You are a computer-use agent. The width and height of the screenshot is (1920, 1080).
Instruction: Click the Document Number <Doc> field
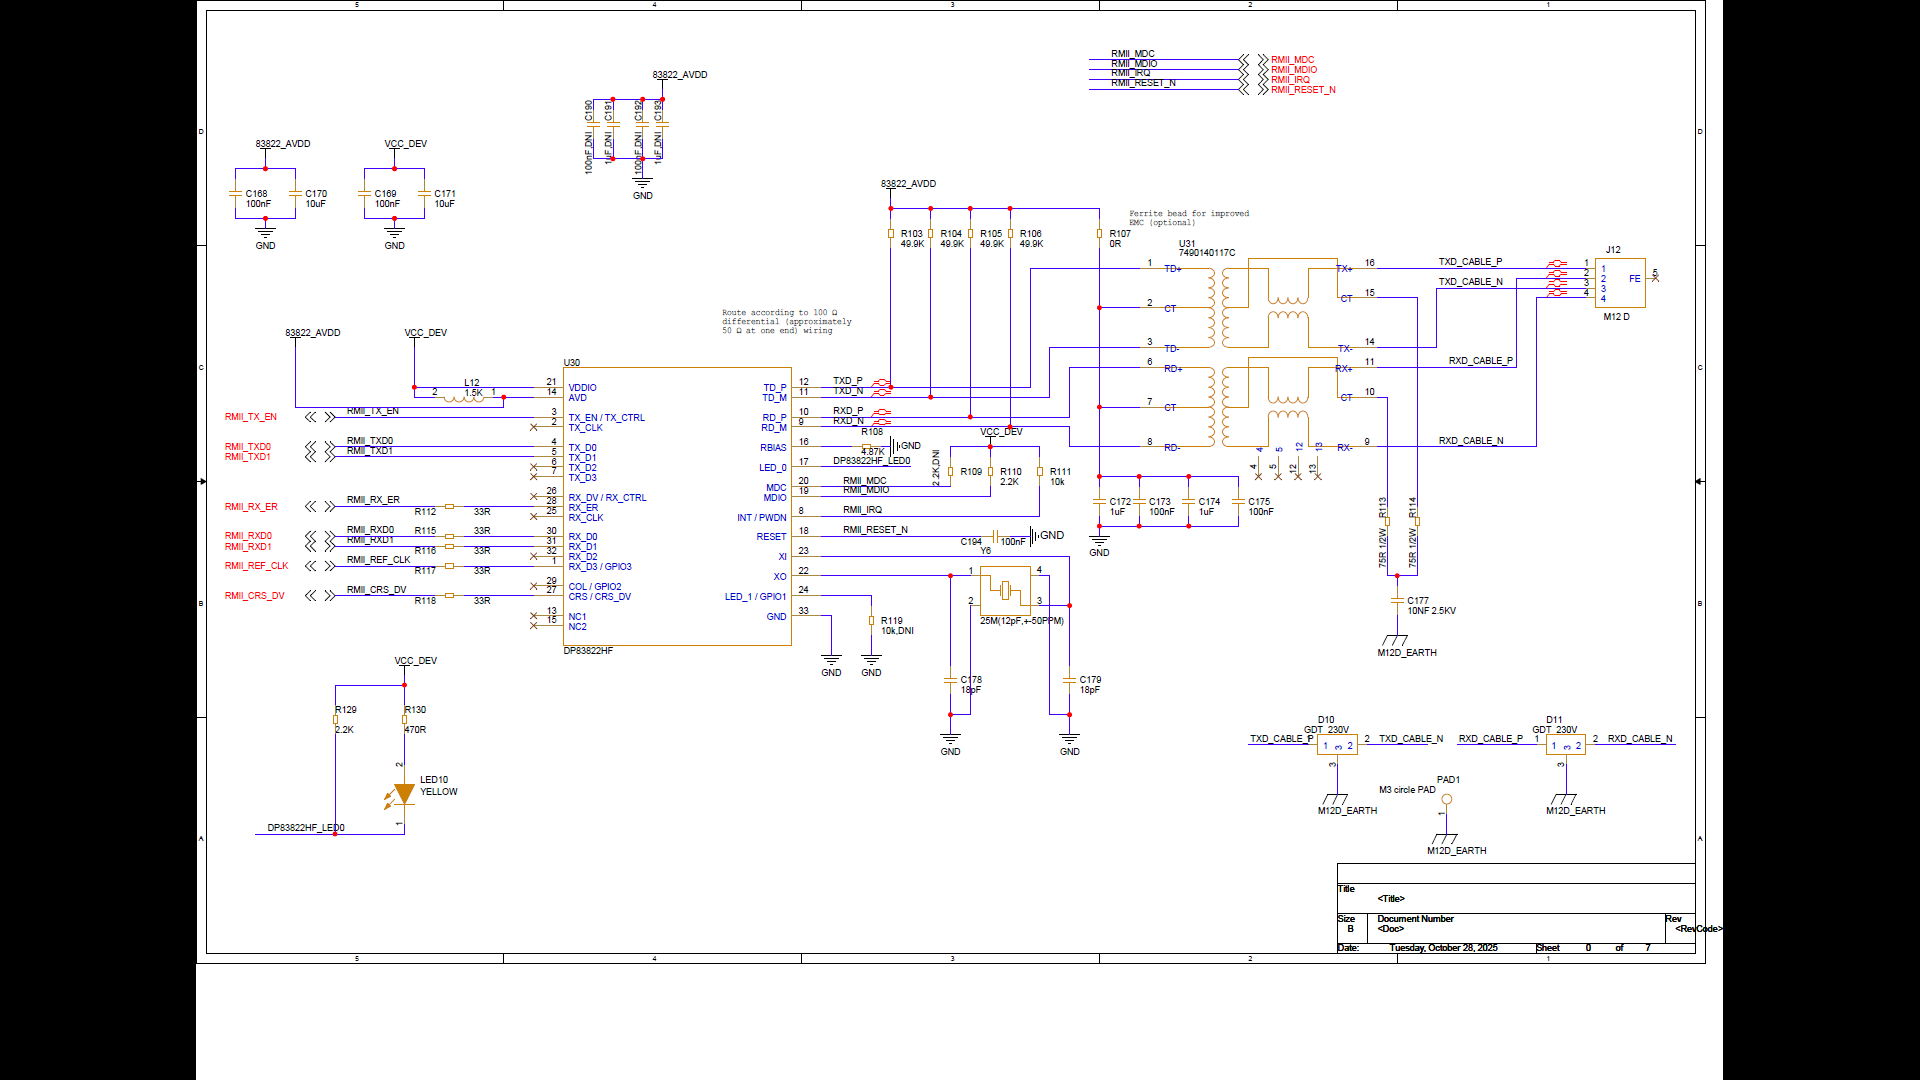click(1388, 929)
